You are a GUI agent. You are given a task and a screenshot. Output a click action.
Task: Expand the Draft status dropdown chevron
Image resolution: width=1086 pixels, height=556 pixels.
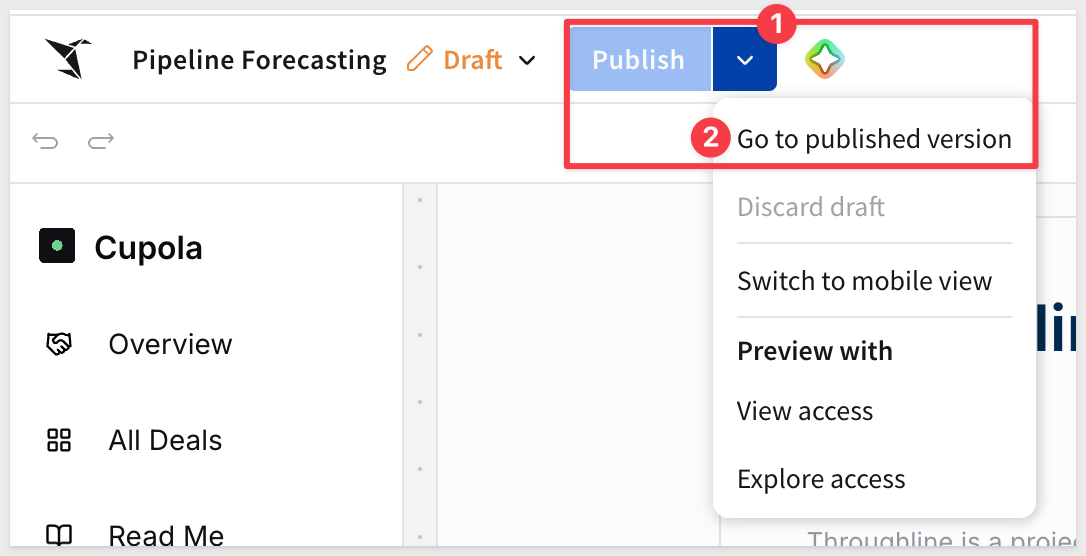pyautogui.click(x=527, y=60)
